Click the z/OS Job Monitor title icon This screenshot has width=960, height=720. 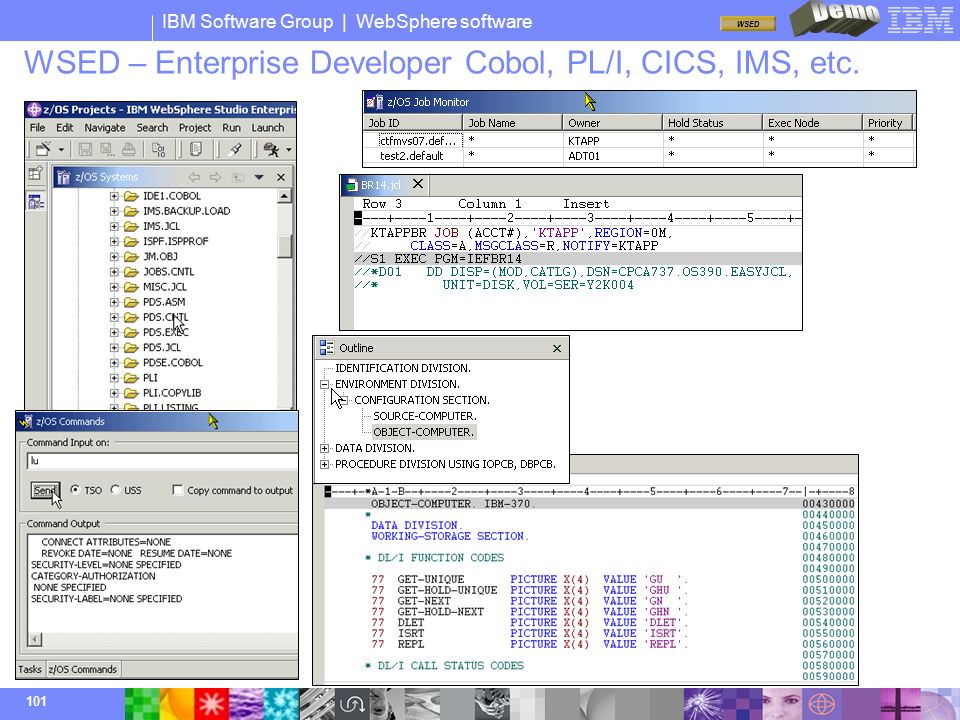coord(375,102)
